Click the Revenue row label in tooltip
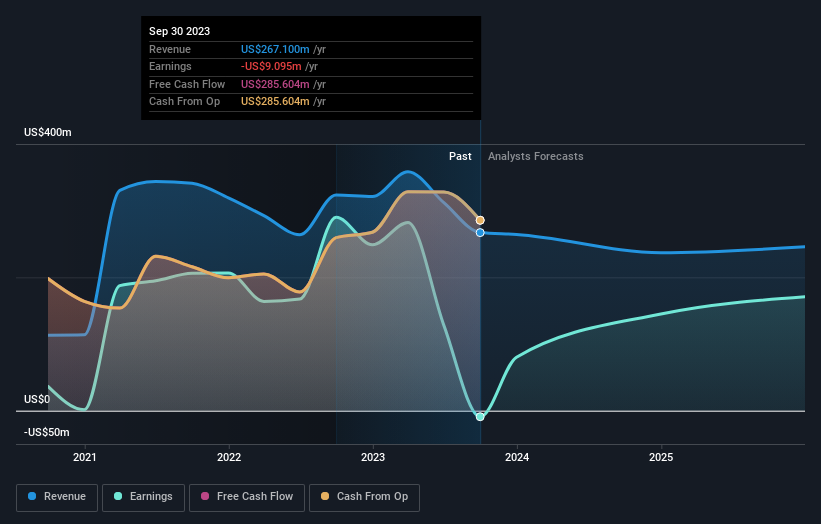The width and height of the screenshot is (821, 524). (x=170, y=49)
